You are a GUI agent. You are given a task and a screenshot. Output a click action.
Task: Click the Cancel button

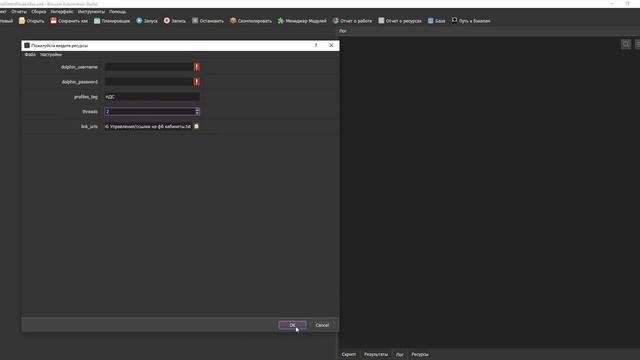322,325
